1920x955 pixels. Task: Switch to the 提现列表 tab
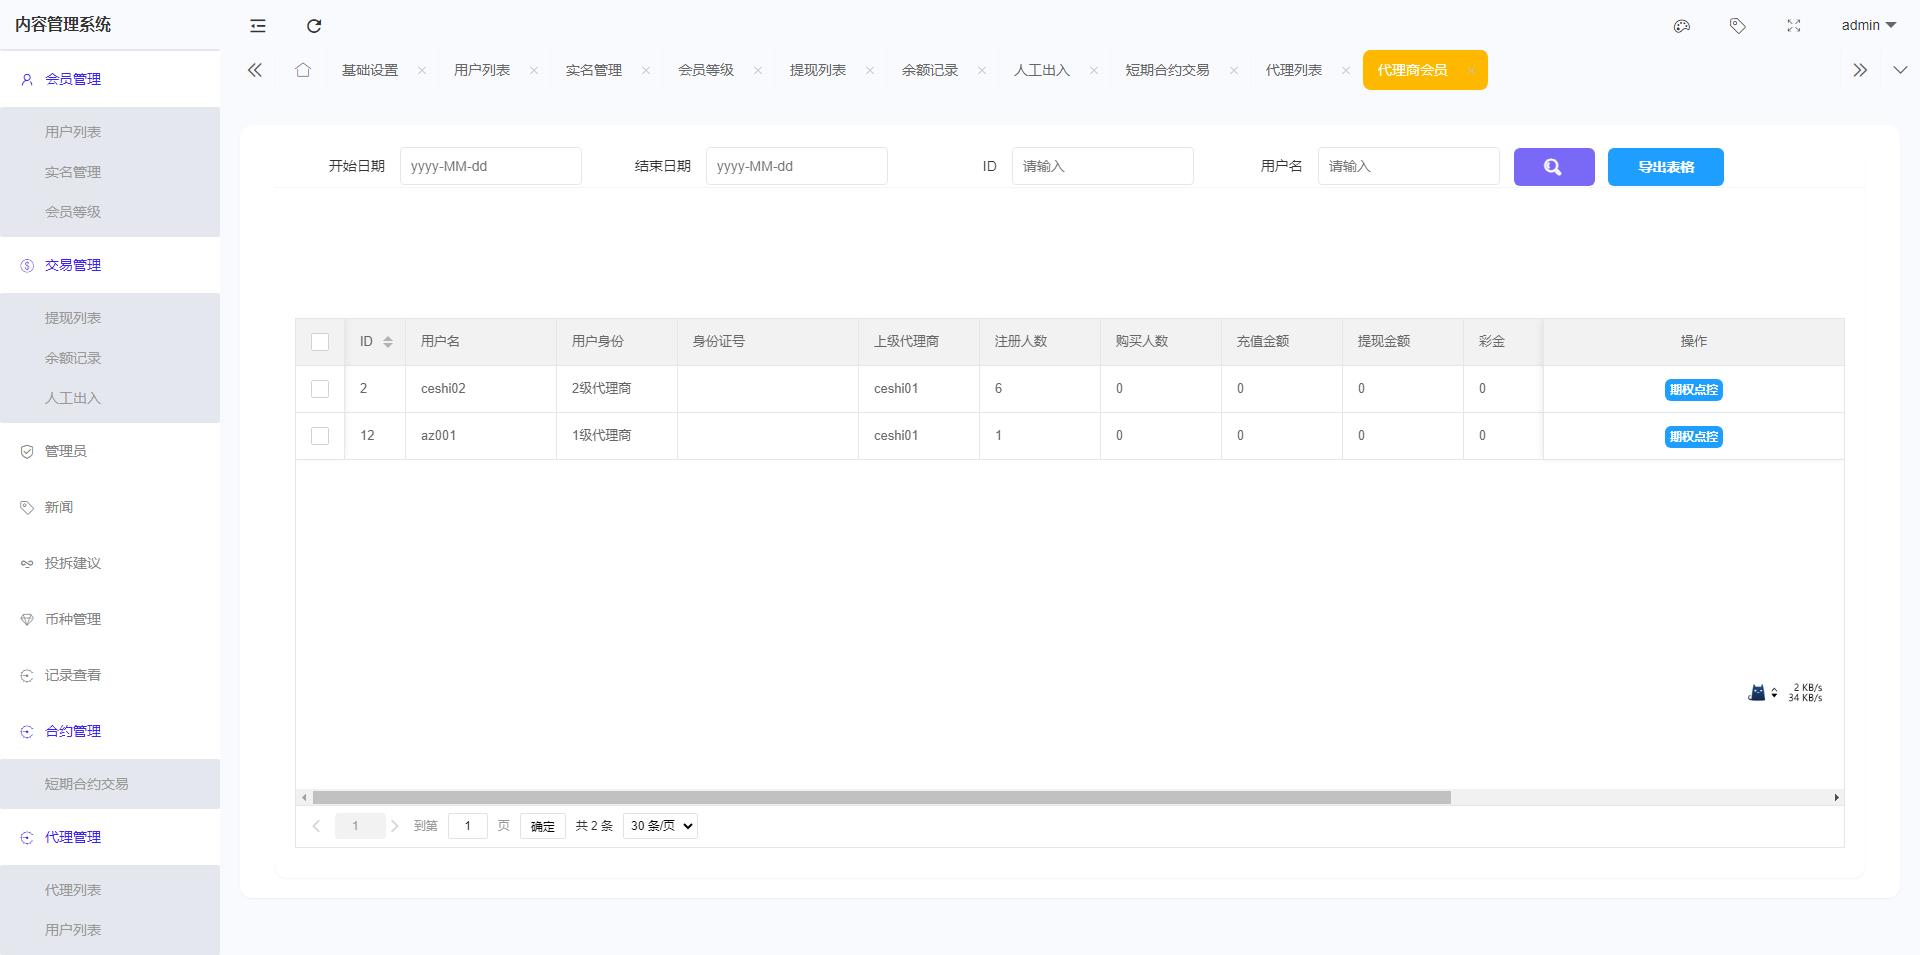coord(817,70)
